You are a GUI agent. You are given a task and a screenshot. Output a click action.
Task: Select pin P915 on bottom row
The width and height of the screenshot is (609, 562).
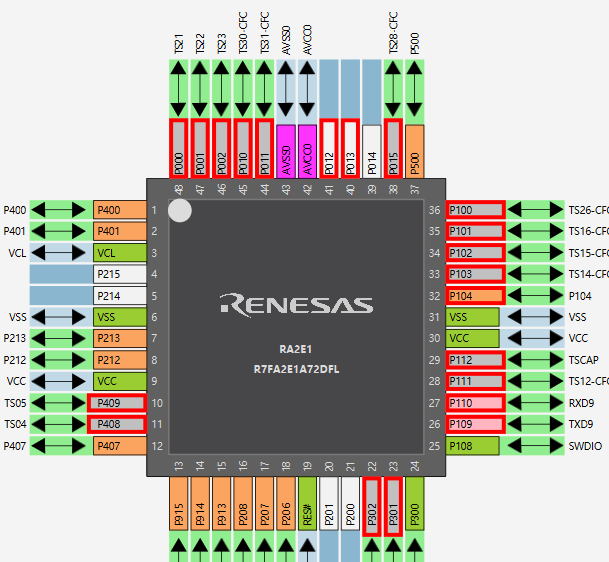click(x=179, y=503)
